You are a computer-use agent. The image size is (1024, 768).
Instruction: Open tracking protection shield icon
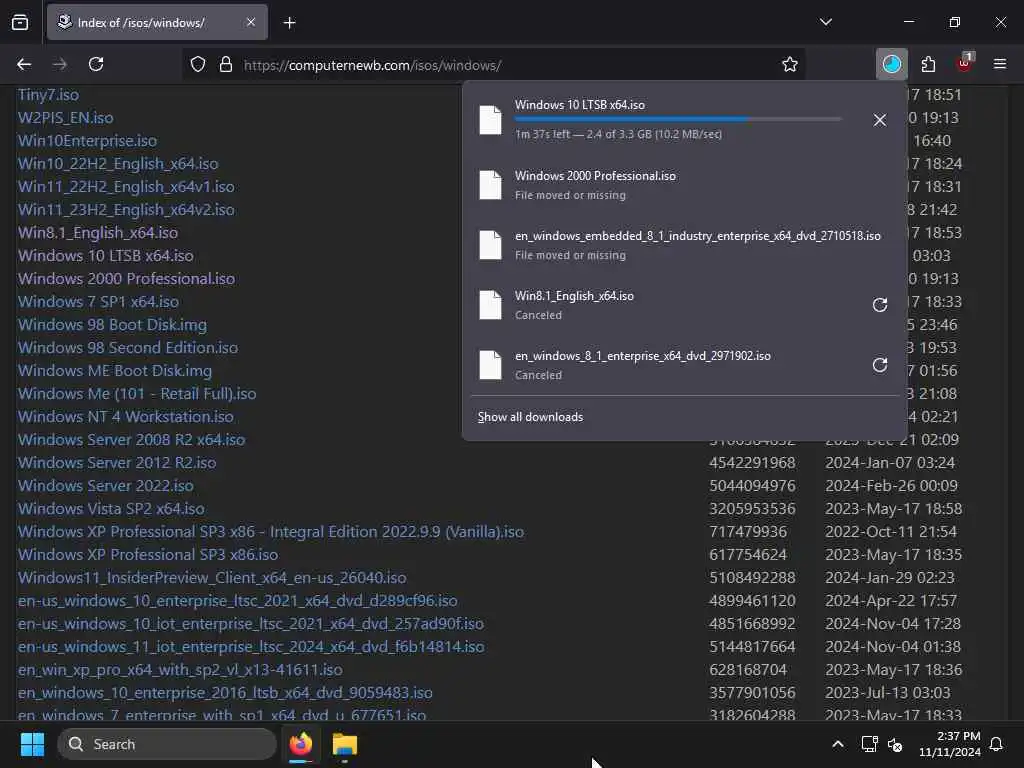tap(198, 65)
